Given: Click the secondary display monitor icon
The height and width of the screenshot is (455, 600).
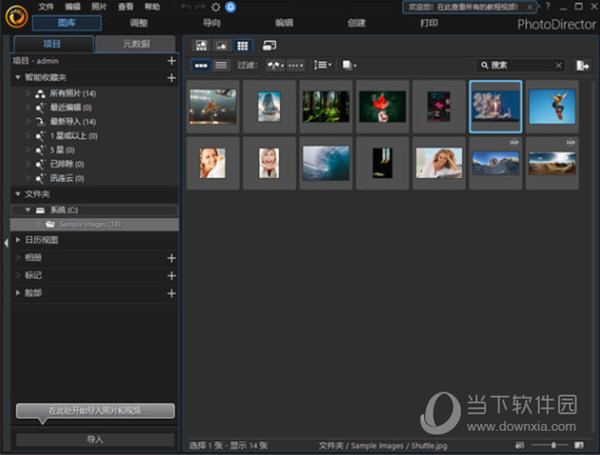Looking at the screenshot, I should [269, 46].
